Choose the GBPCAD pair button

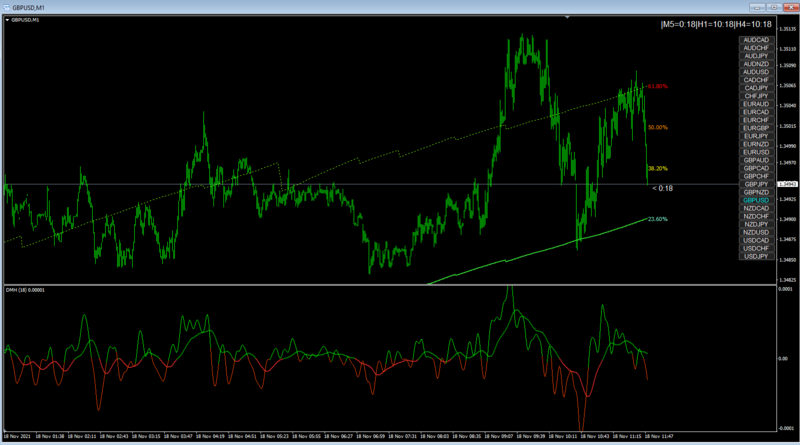756,168
